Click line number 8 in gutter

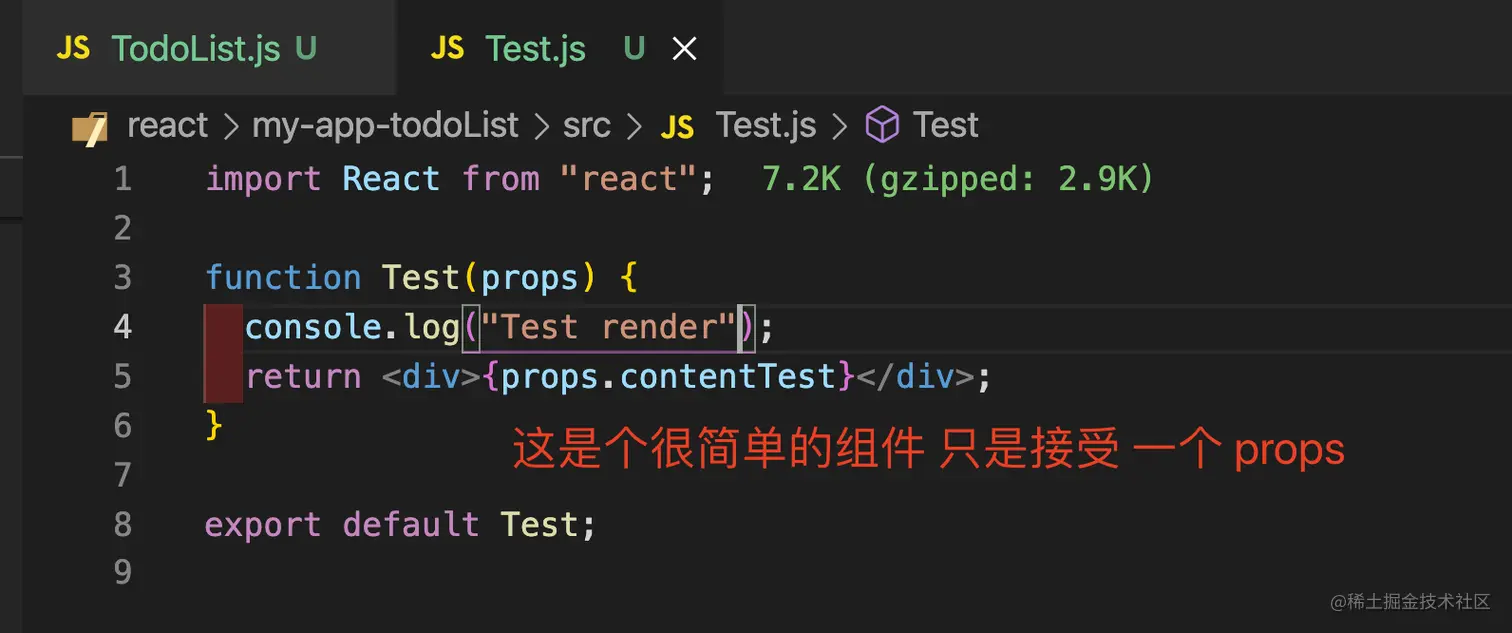coord(122,525)
